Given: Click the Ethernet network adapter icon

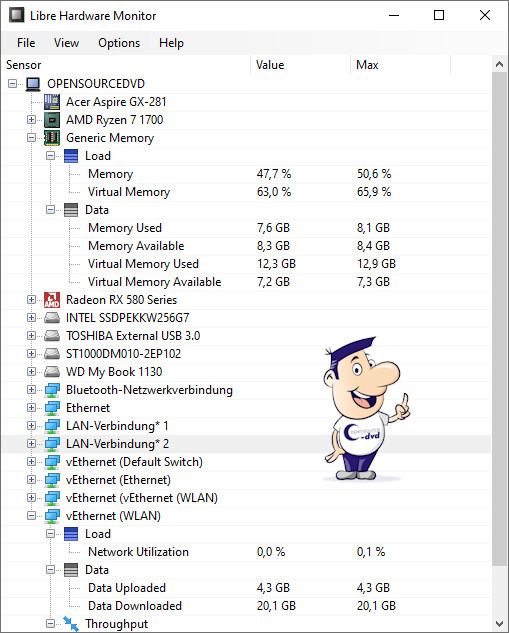Looking at the screenshot, I should [52, 408].
